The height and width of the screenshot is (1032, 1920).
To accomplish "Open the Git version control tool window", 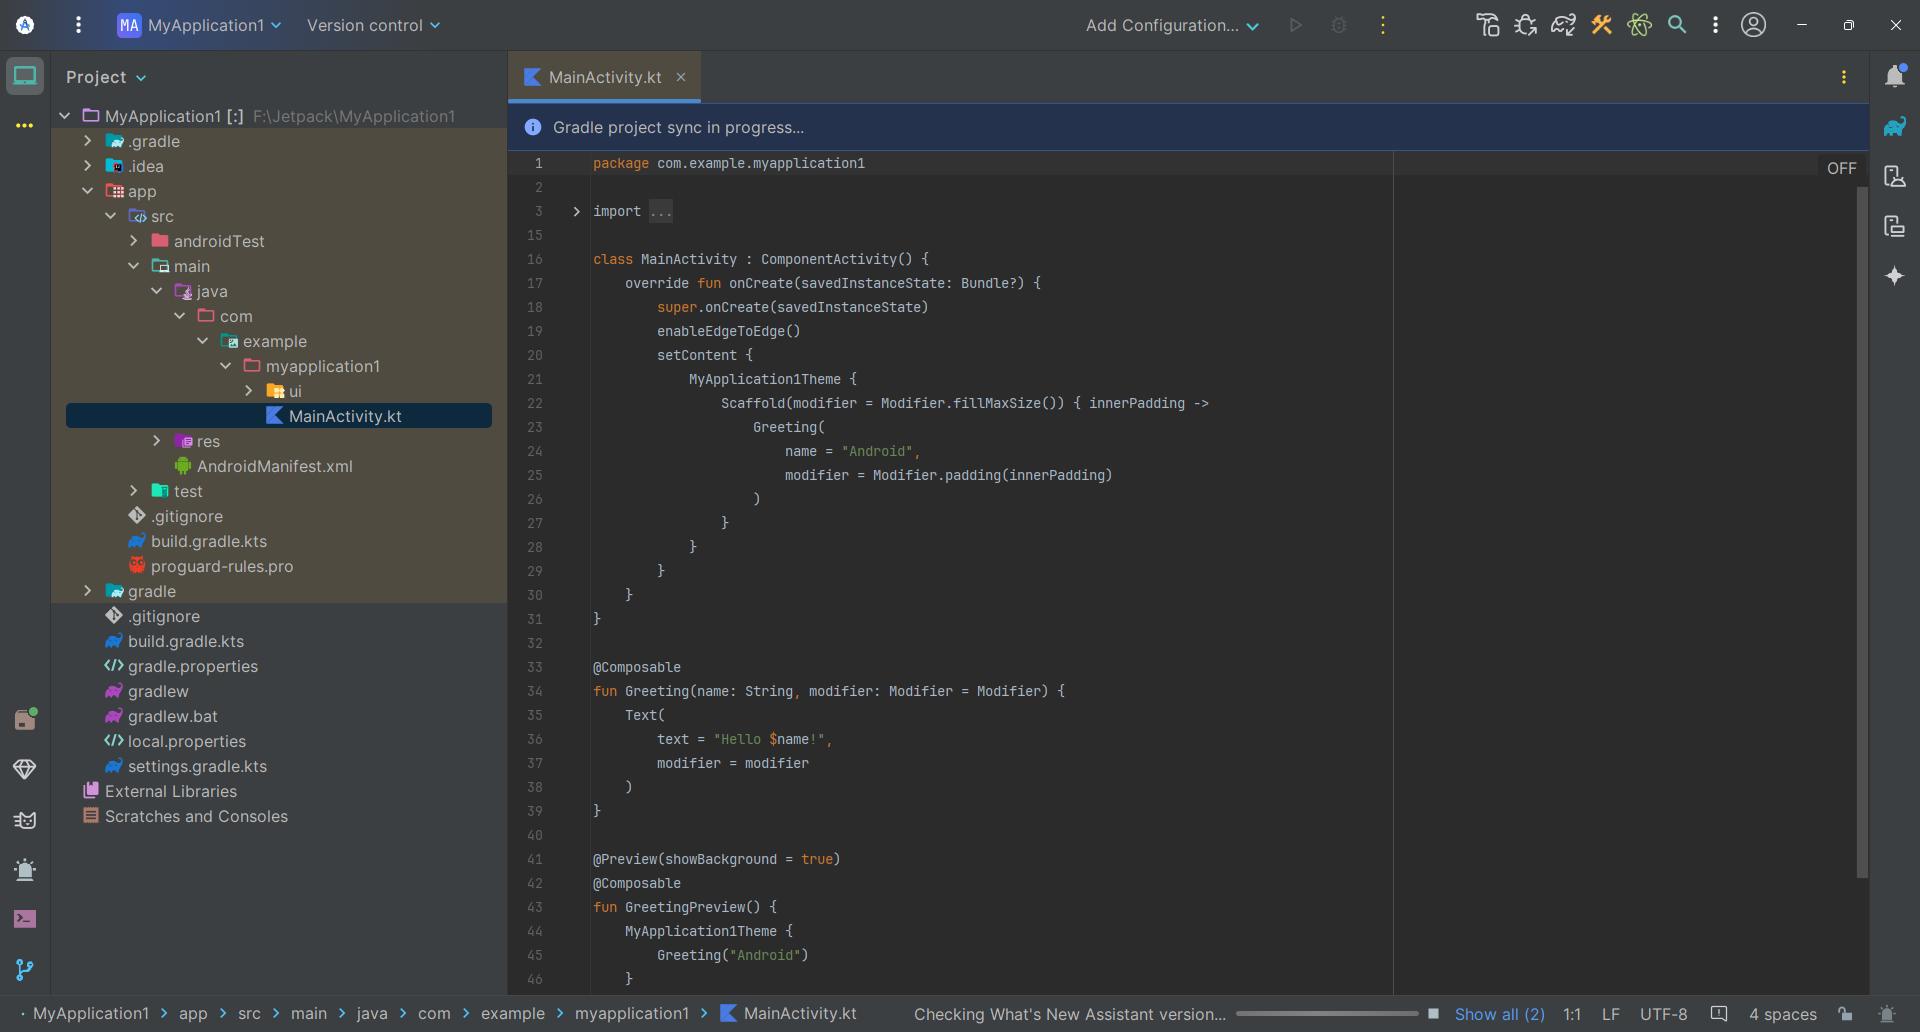I will (x=25, y=969).
